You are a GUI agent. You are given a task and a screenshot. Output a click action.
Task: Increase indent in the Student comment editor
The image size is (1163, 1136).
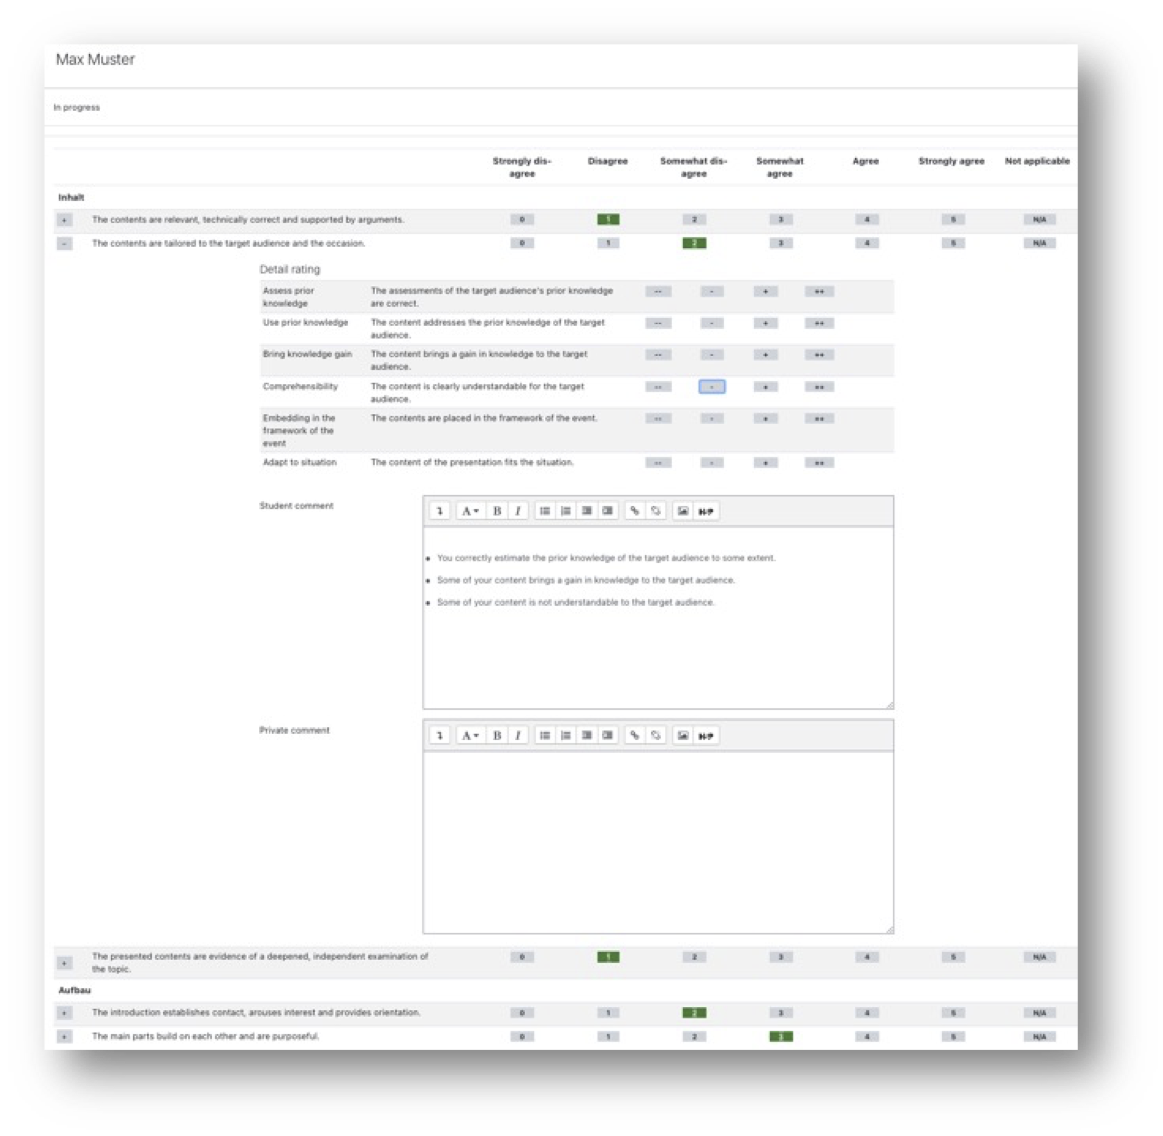(608, 512)
